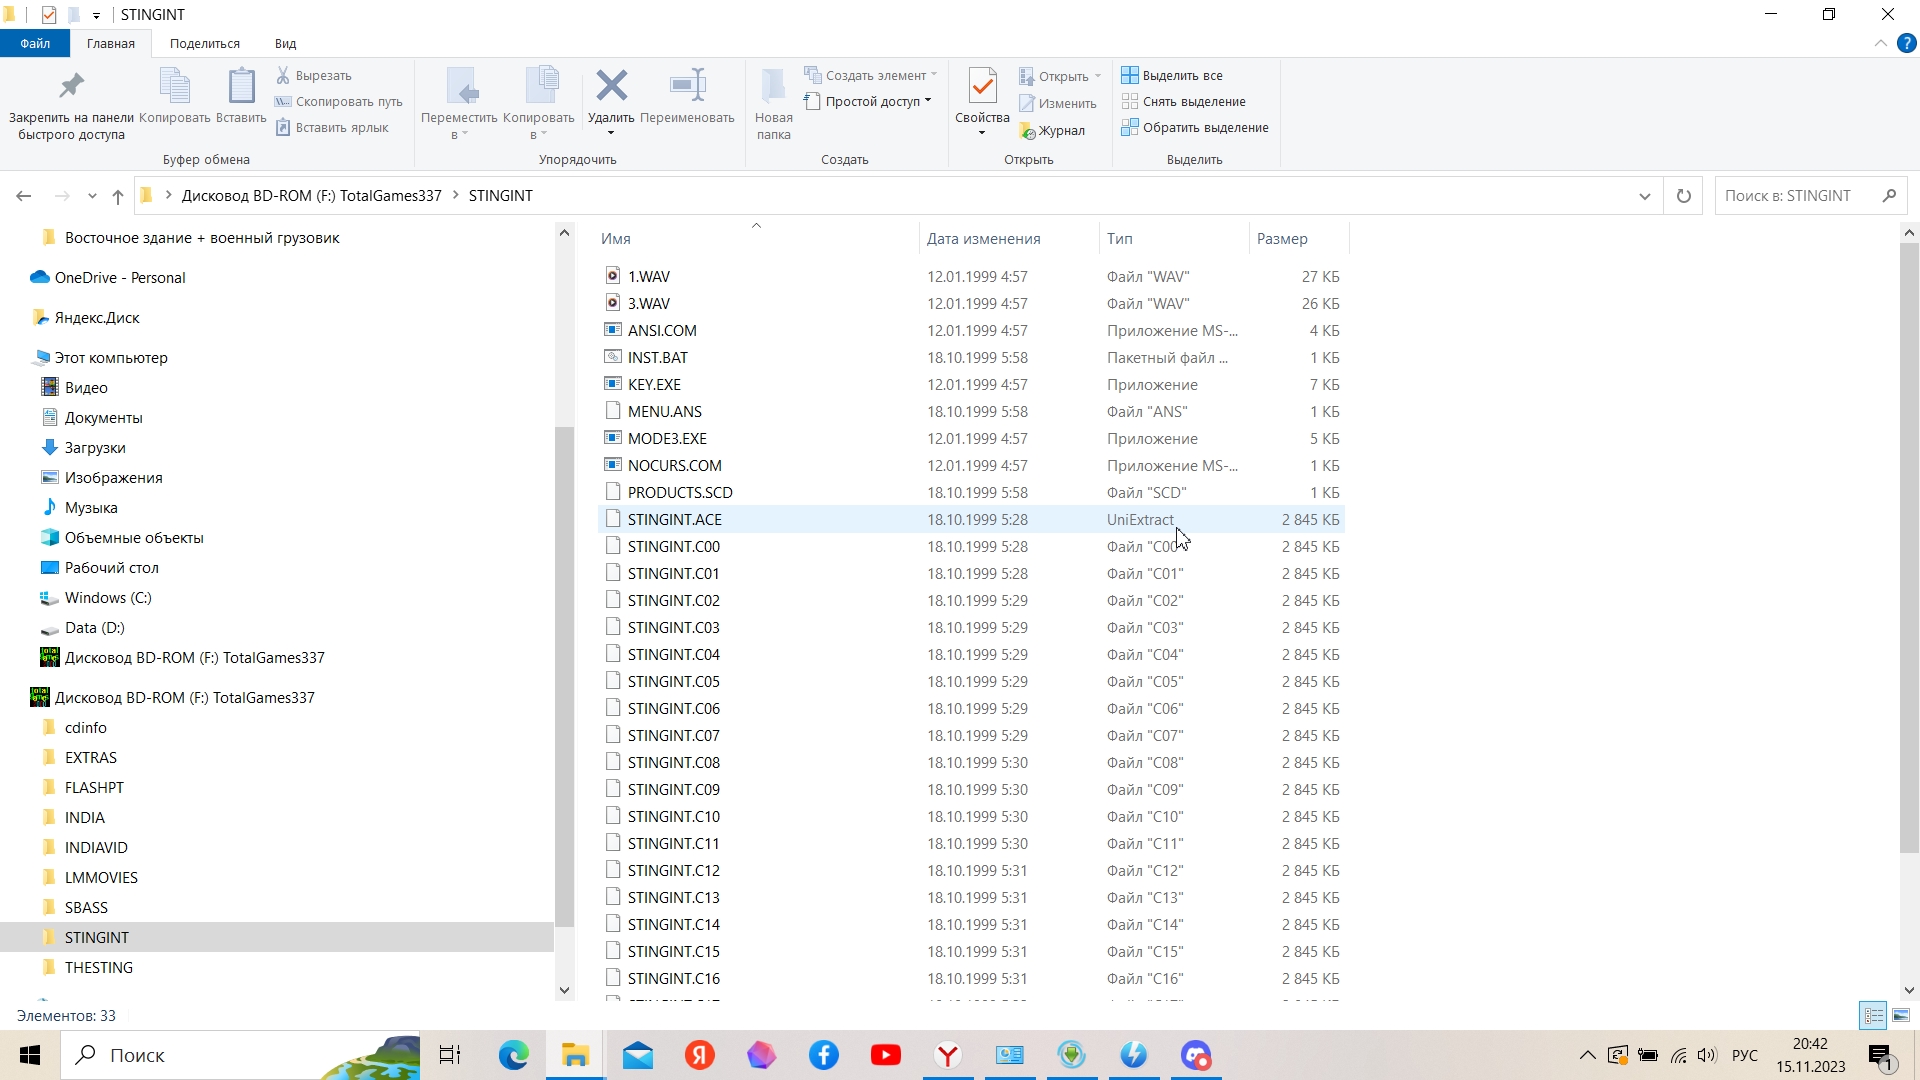Click the Refresh button next to the address bar

(1683, 196)
